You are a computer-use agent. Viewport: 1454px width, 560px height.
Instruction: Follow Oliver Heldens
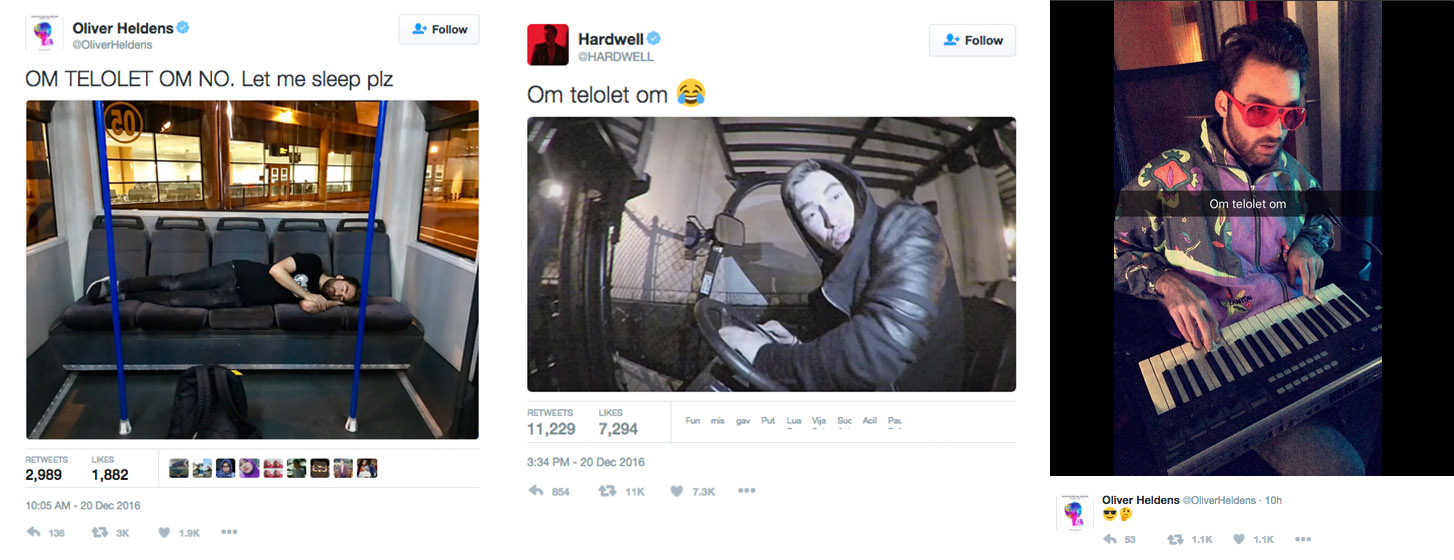(x=439, y=29)
